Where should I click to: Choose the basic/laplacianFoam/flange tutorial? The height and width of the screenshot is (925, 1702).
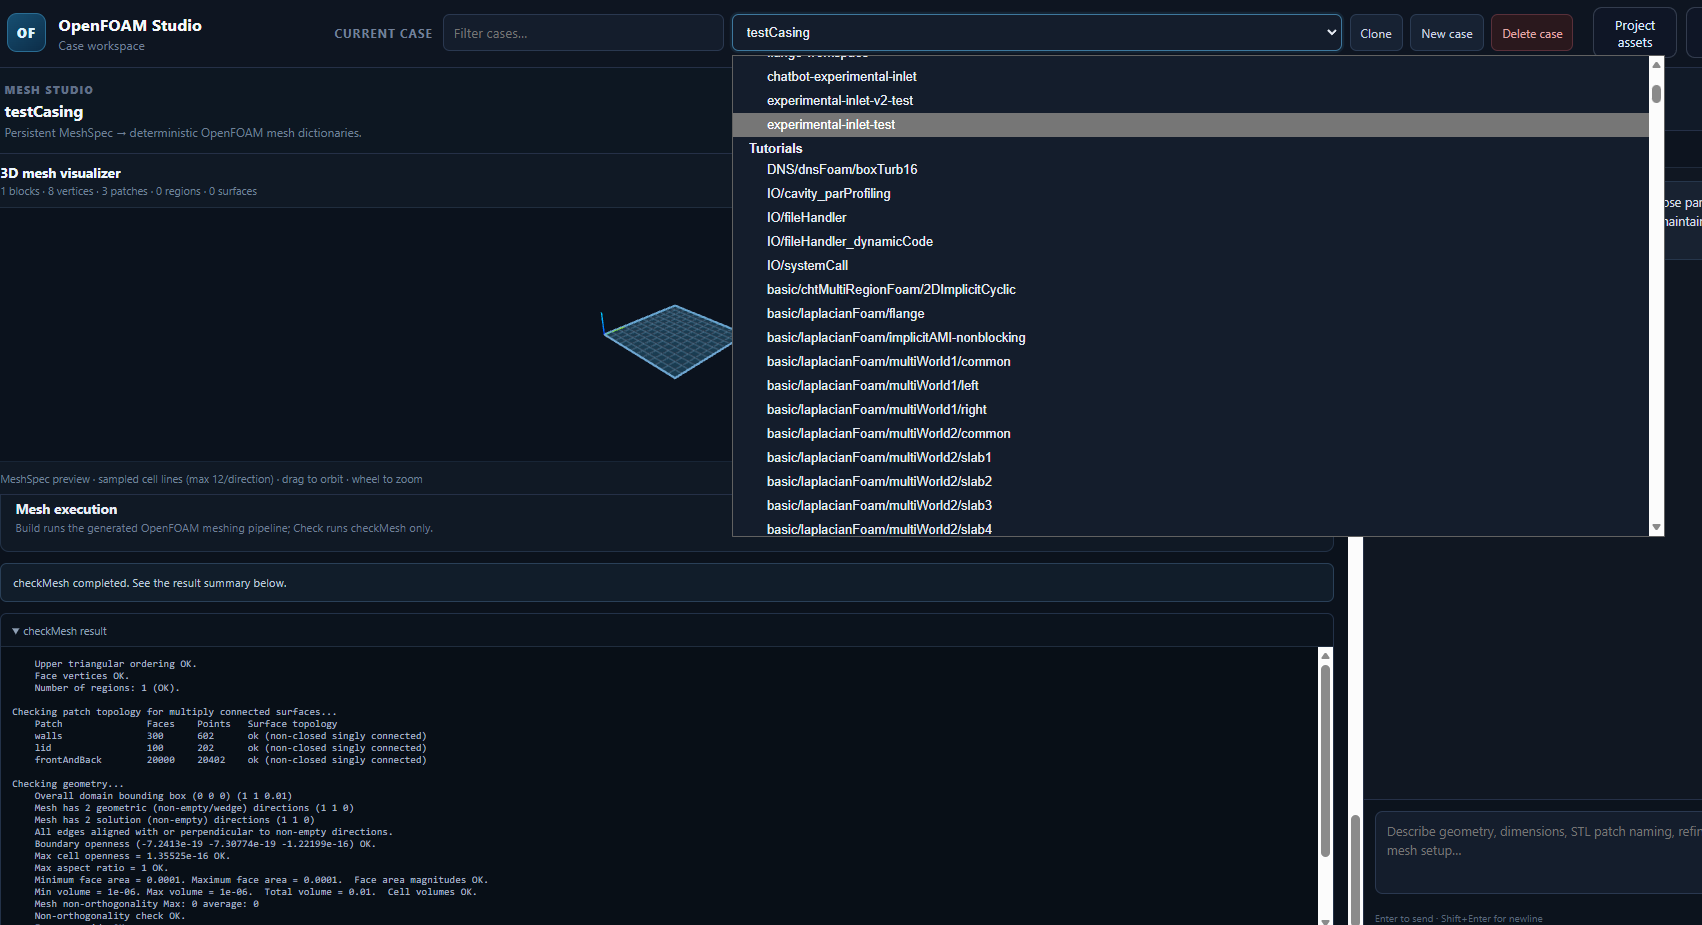point(1190,314)
